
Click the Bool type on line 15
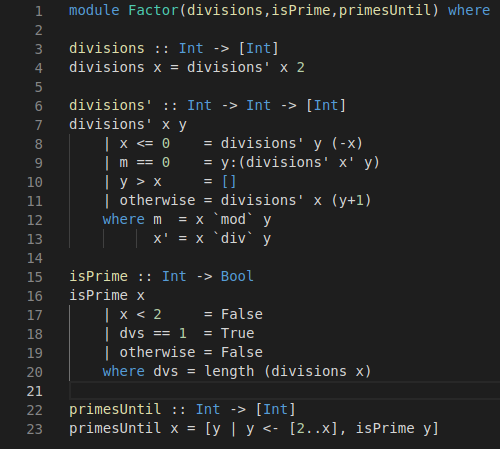point(237,277)
